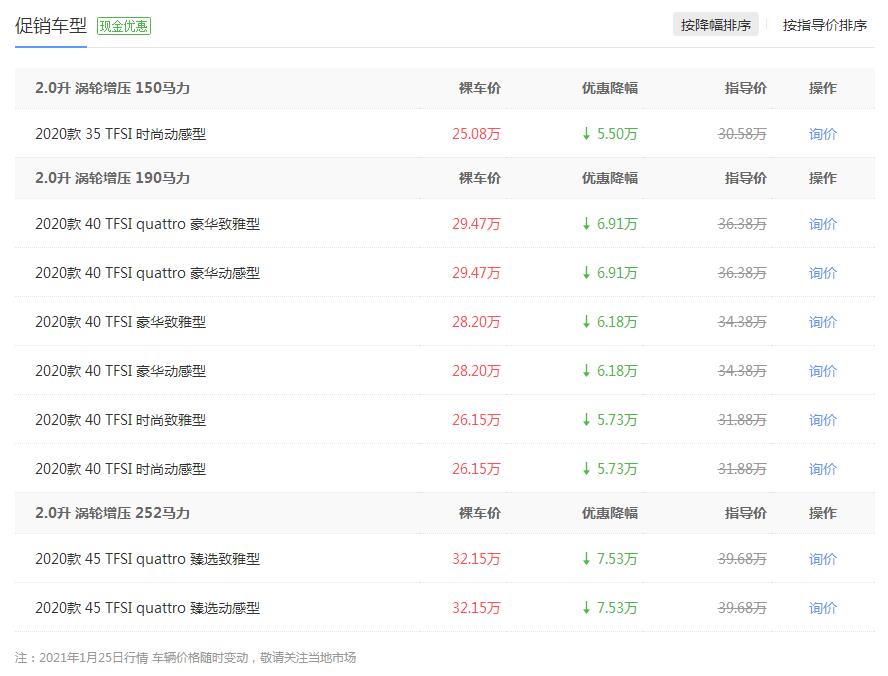The width and height of the screenshot is (888, 676).
Task: Click 询价 for 40 TFSI 豪华动感型
Action: [x=822, y=371]
